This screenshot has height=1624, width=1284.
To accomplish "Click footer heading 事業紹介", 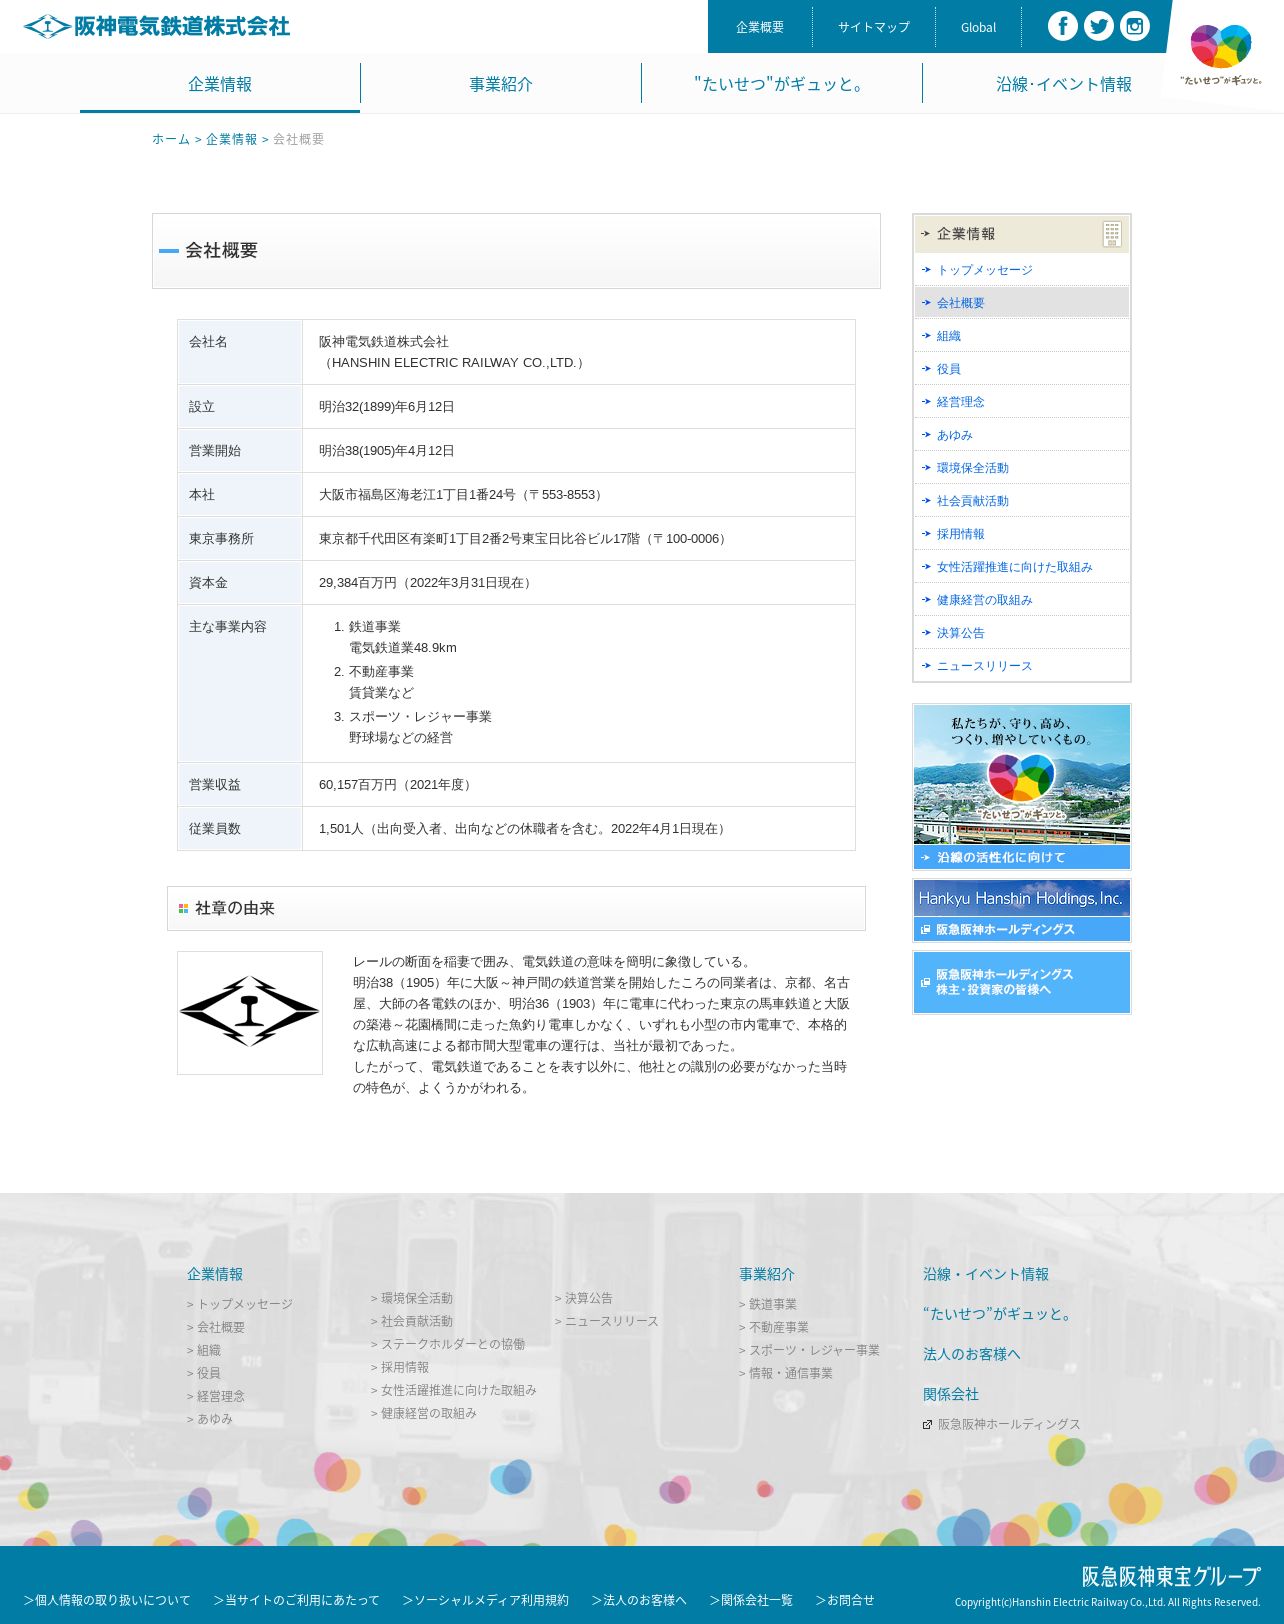I will point(767,1274).
